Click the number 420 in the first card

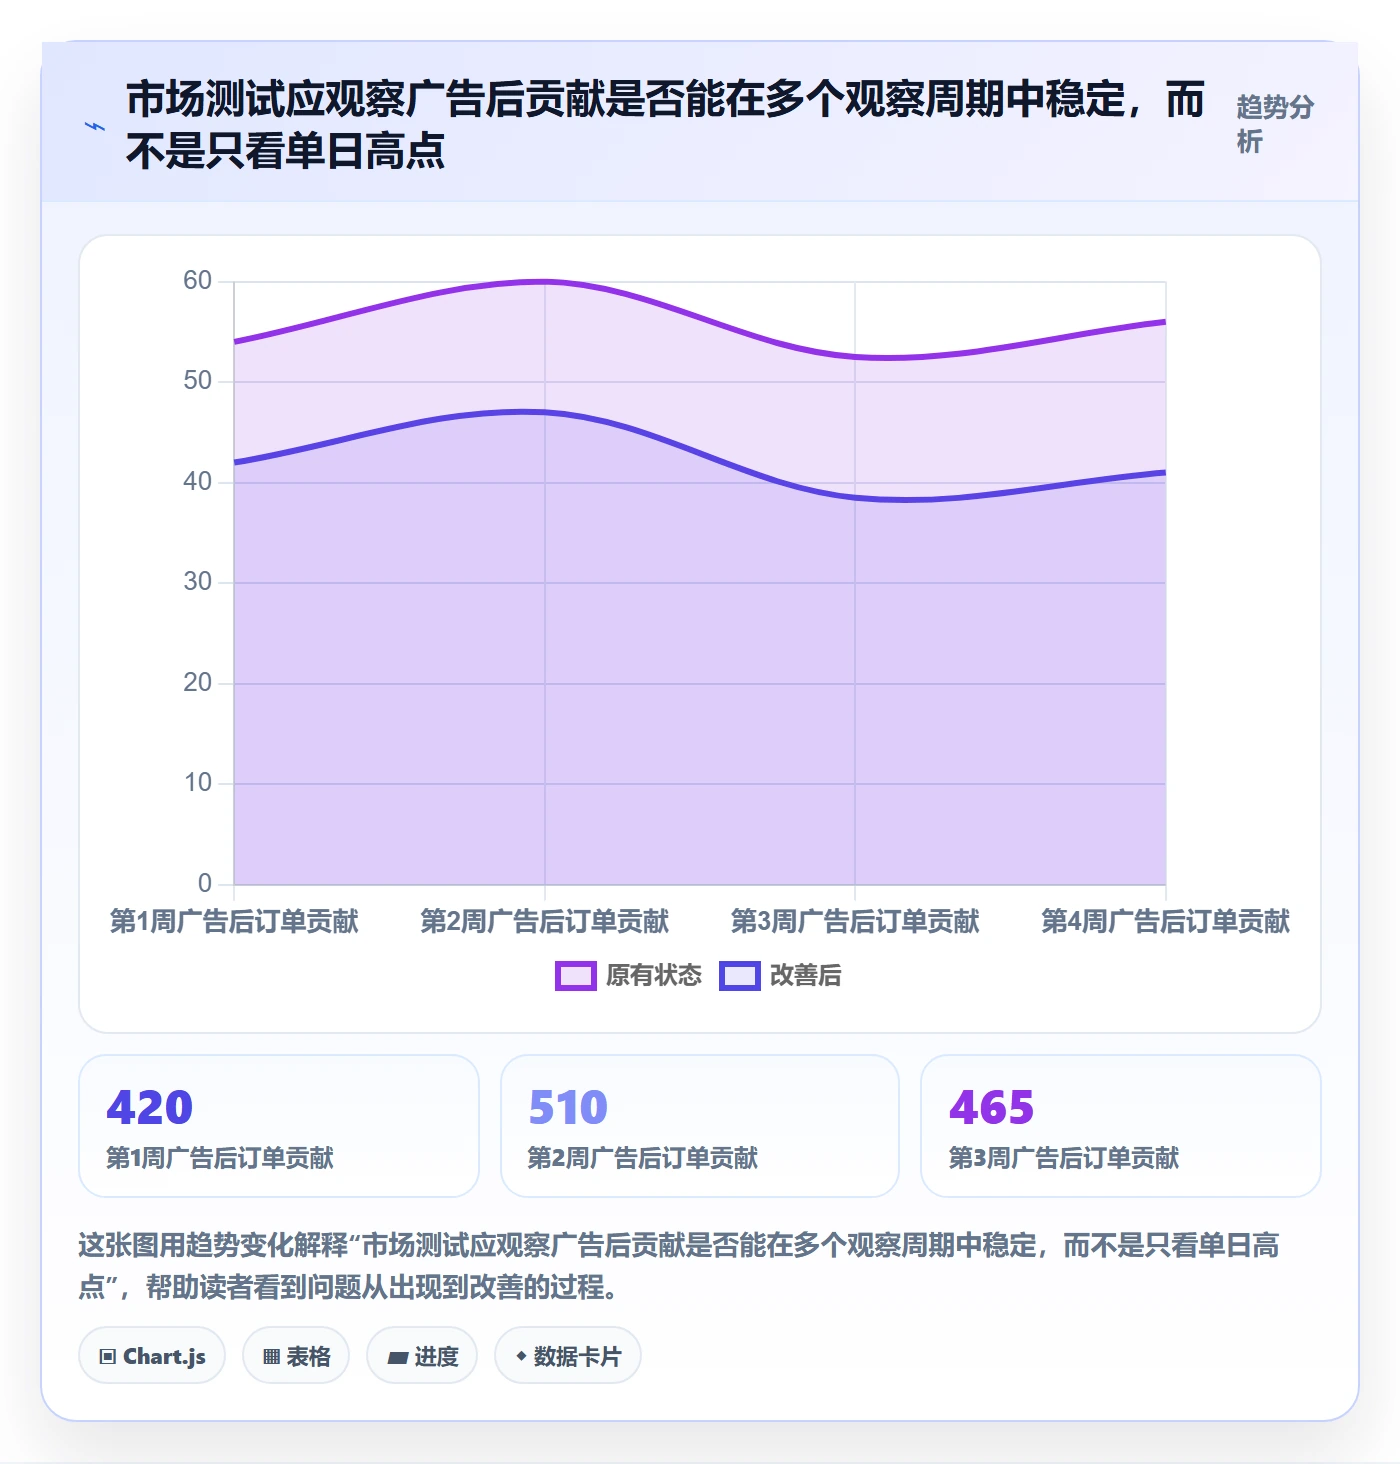coord(150,1107)
